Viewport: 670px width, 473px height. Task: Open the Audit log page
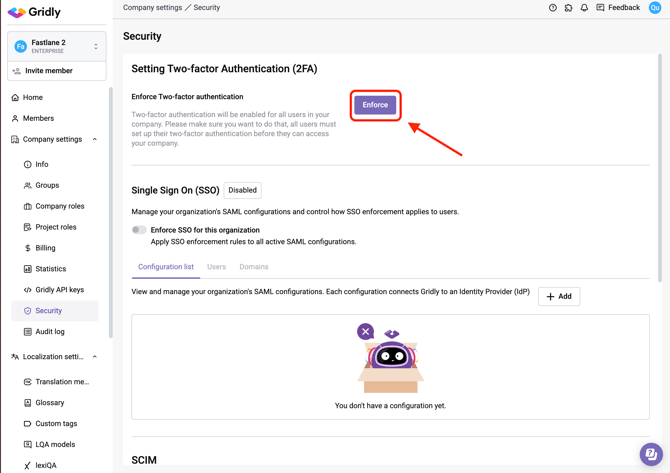(49, 332)
